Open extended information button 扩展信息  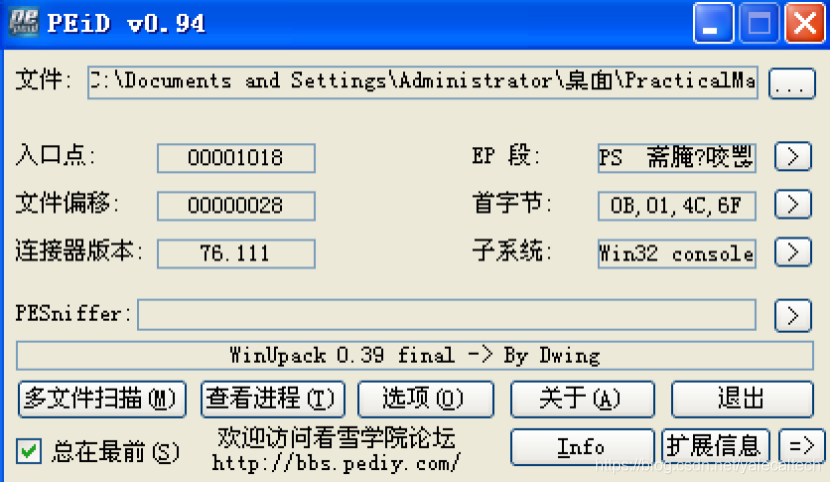tap(715, 446)
